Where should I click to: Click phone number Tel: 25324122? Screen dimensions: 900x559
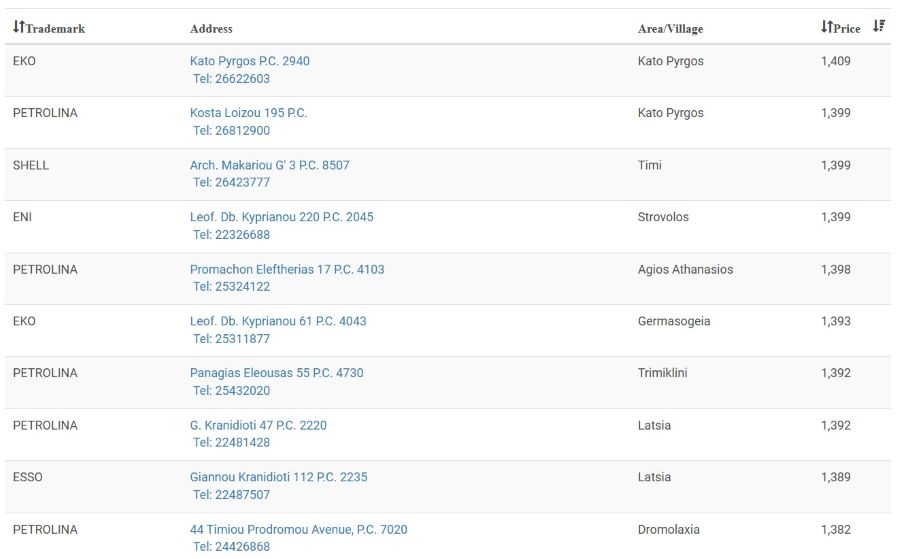231,287
